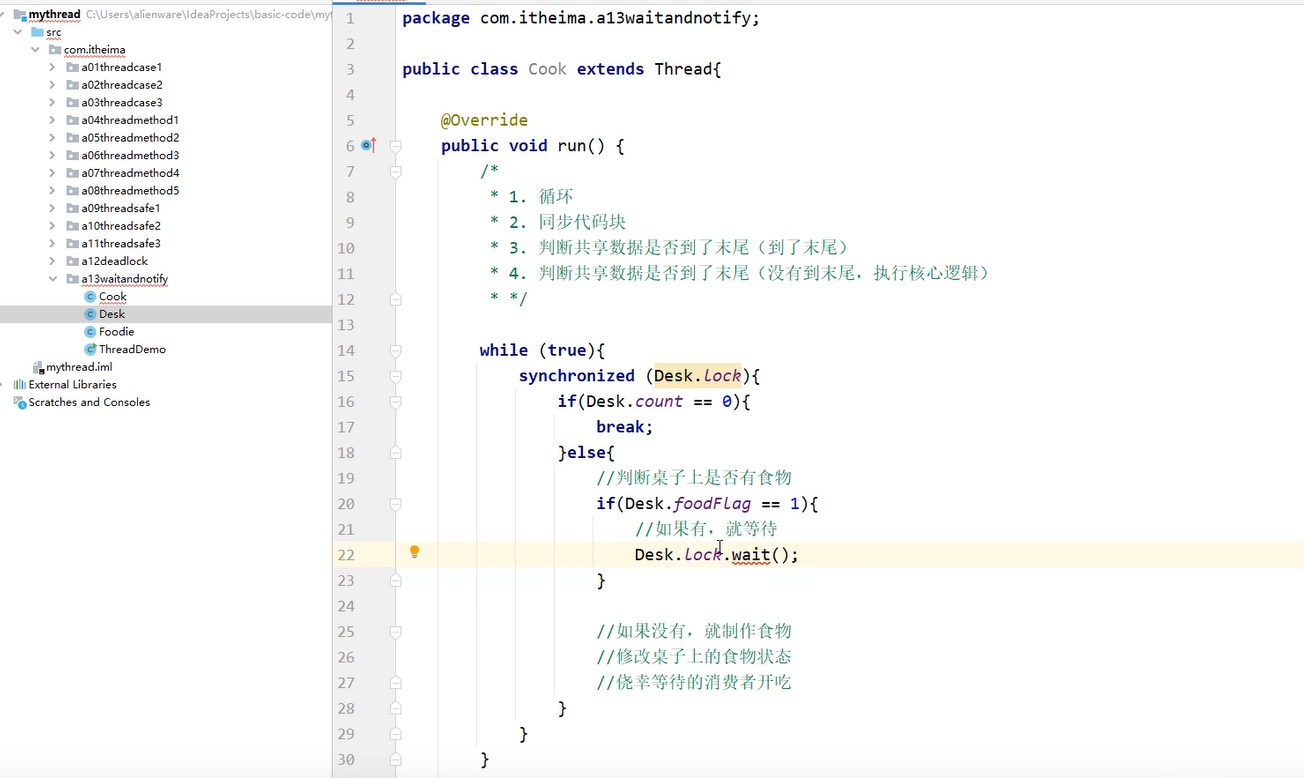The height and width of the screenshot is (778, 1304).
Task: Collapse the com.itheima package node
Action: (36, 49)
